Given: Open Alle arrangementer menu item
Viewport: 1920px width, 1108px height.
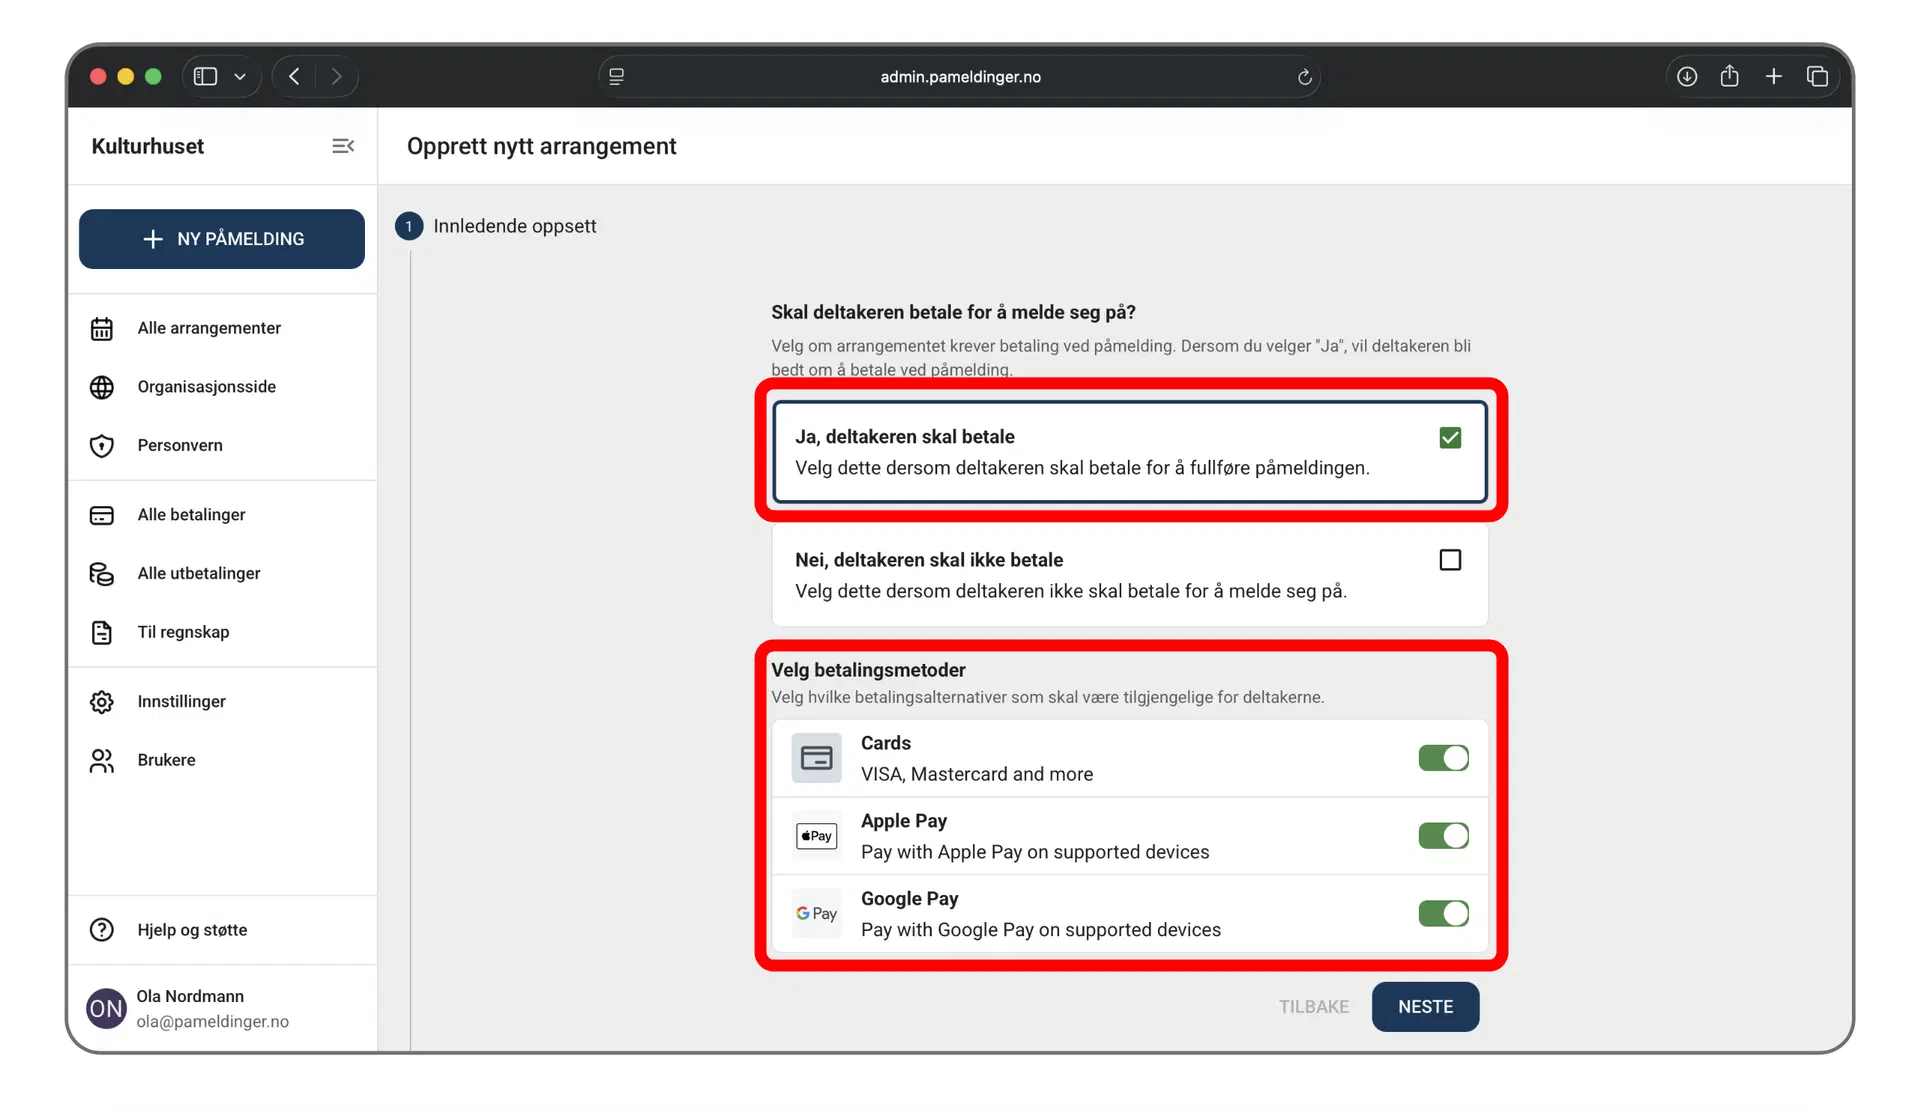Looking at the screenshot, I should click(x=209, y=328).
